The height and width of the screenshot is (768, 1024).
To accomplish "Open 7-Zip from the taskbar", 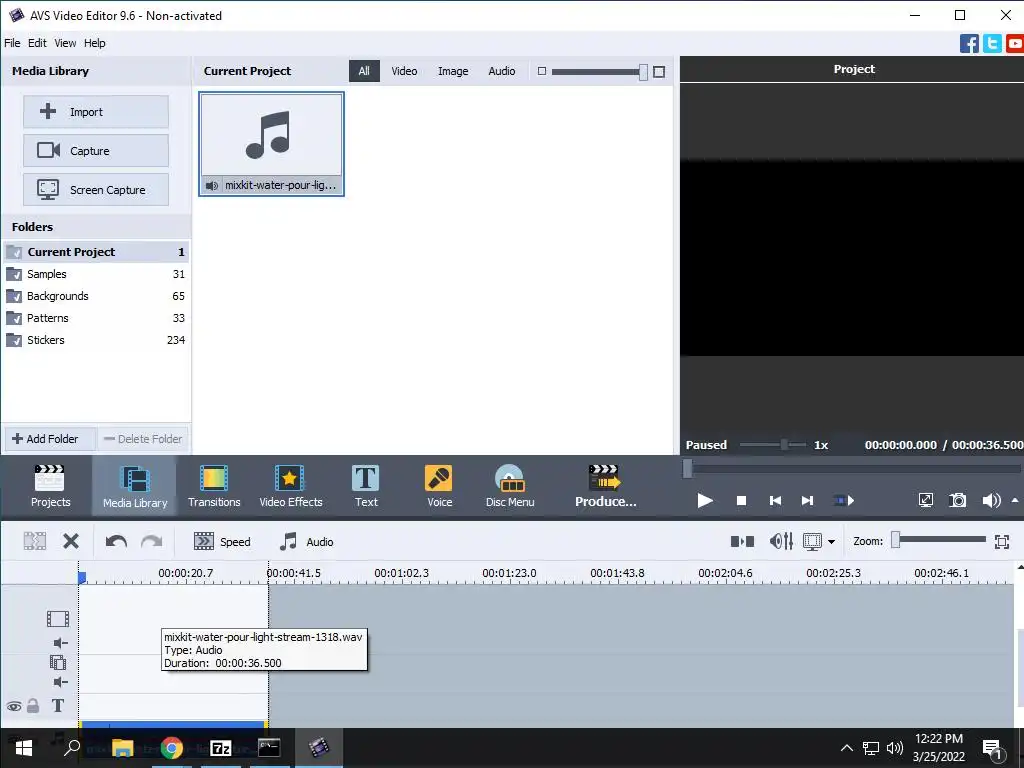I will click(221, 748).
